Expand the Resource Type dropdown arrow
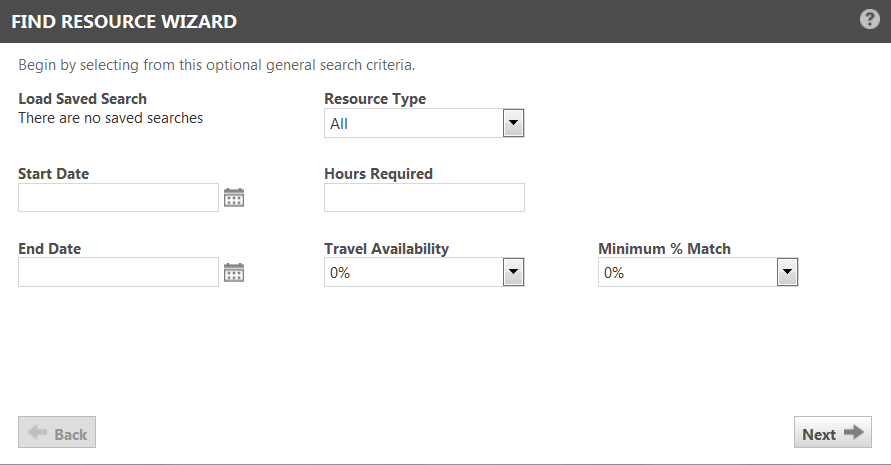 point(513,123)
